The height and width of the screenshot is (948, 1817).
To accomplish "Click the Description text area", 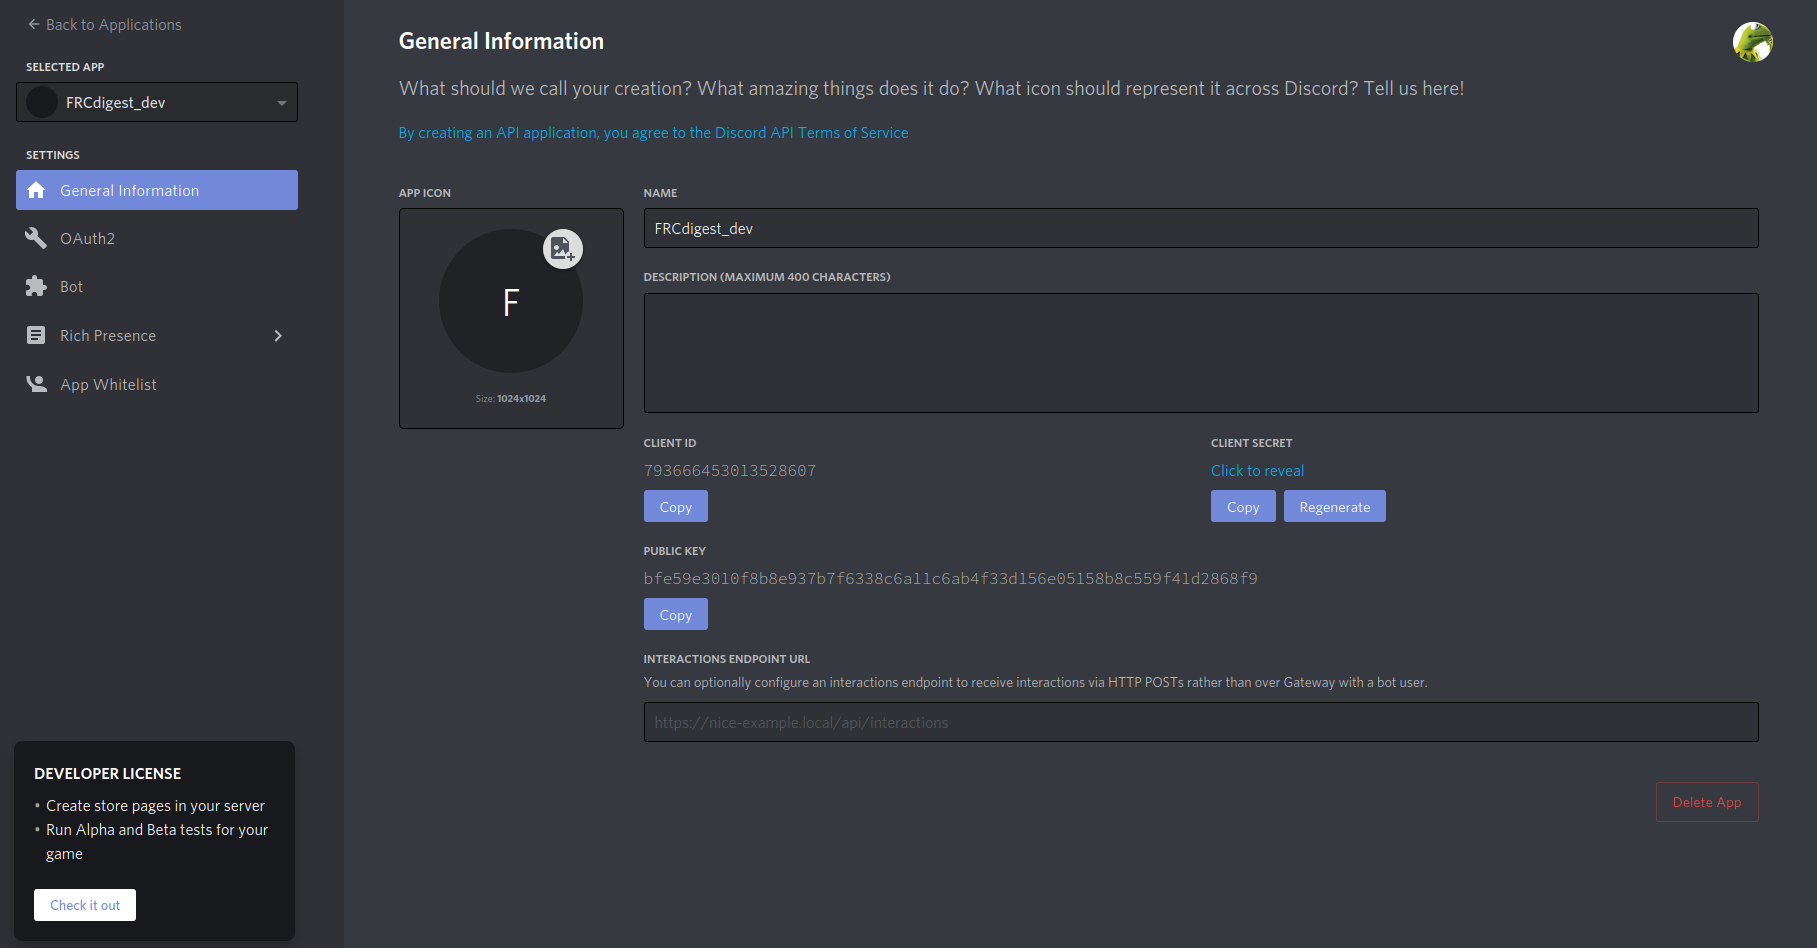I will [1201, 353].
